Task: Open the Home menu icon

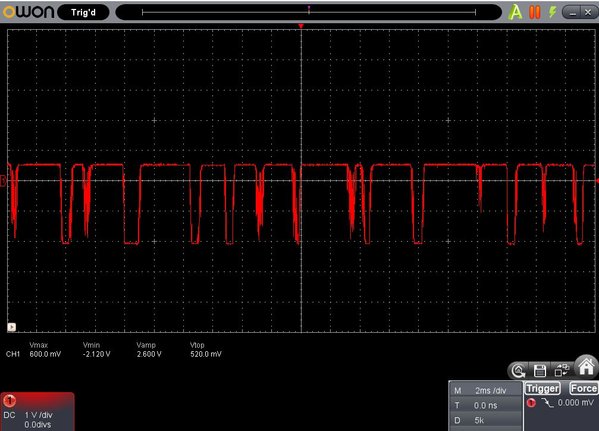Action: tap(586, 367)
